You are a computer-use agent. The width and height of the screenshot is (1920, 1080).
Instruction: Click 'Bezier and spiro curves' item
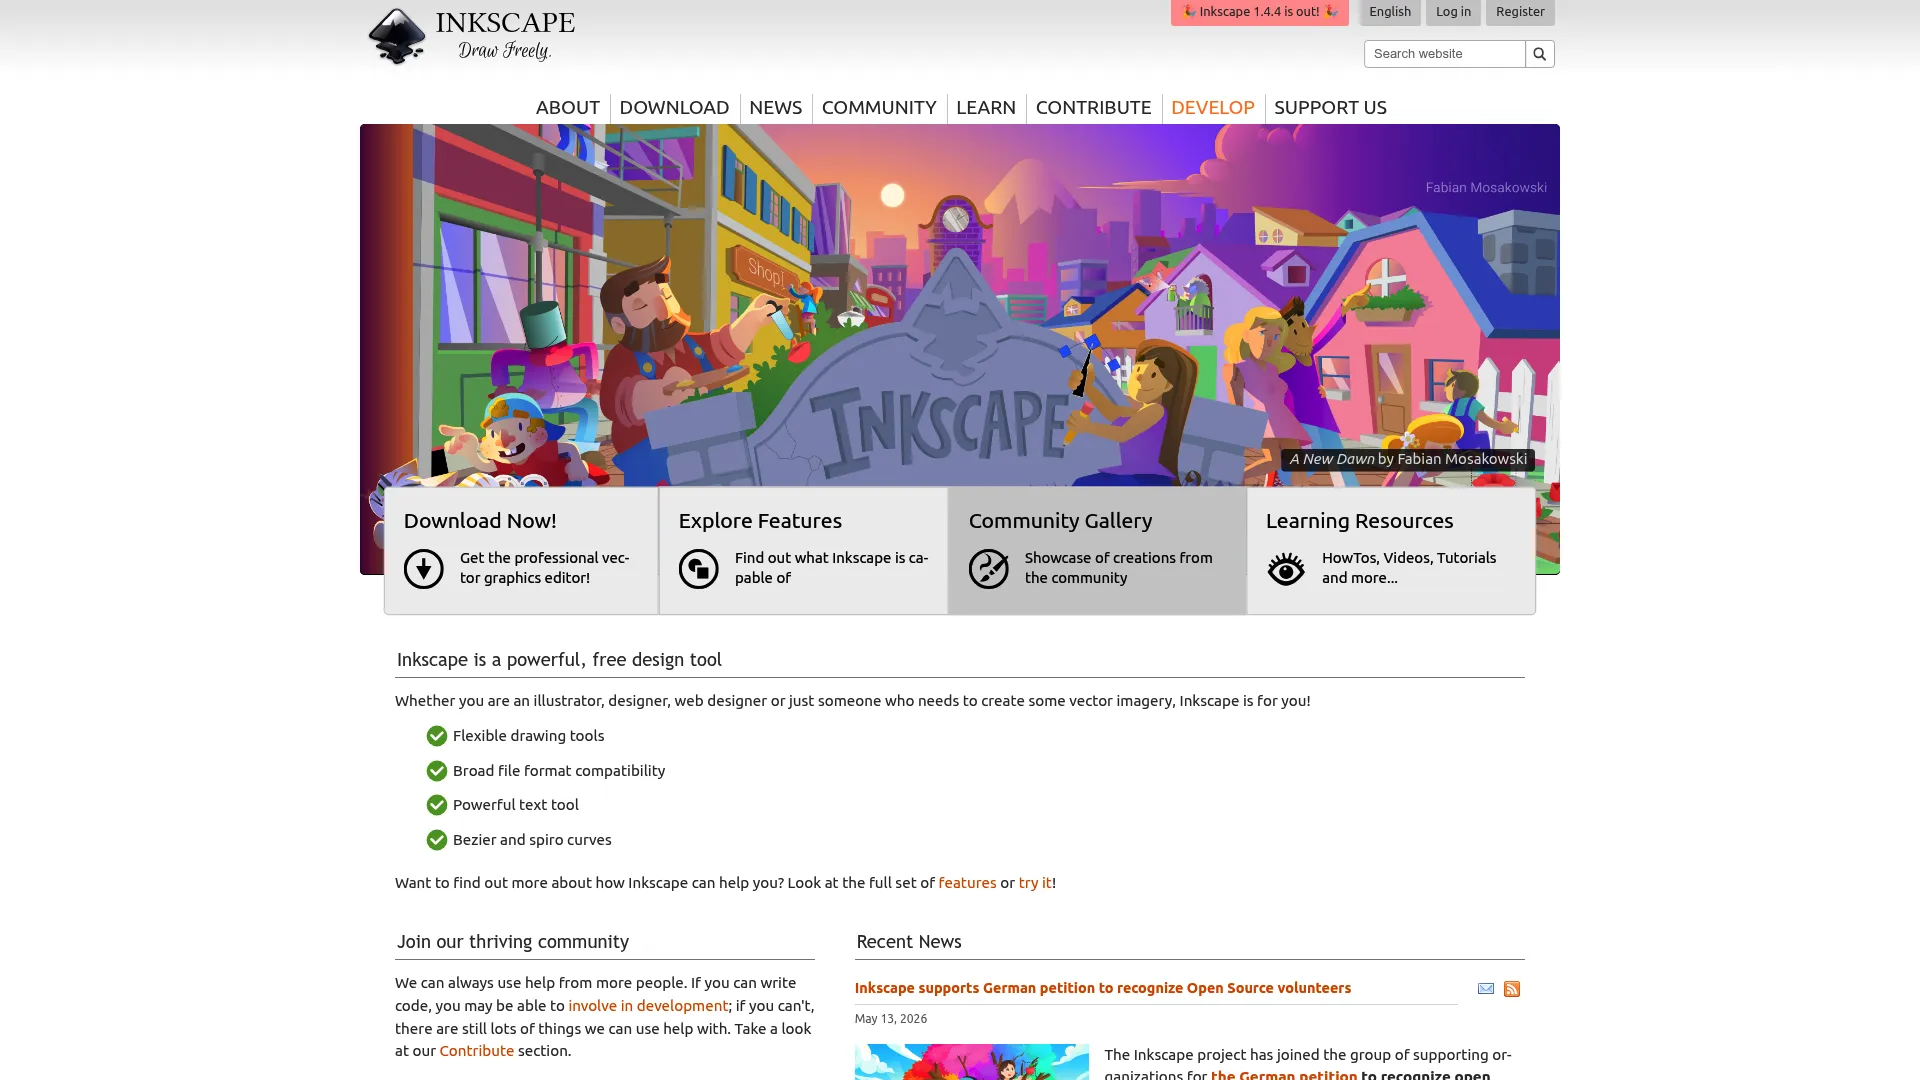tap(531, 840)
